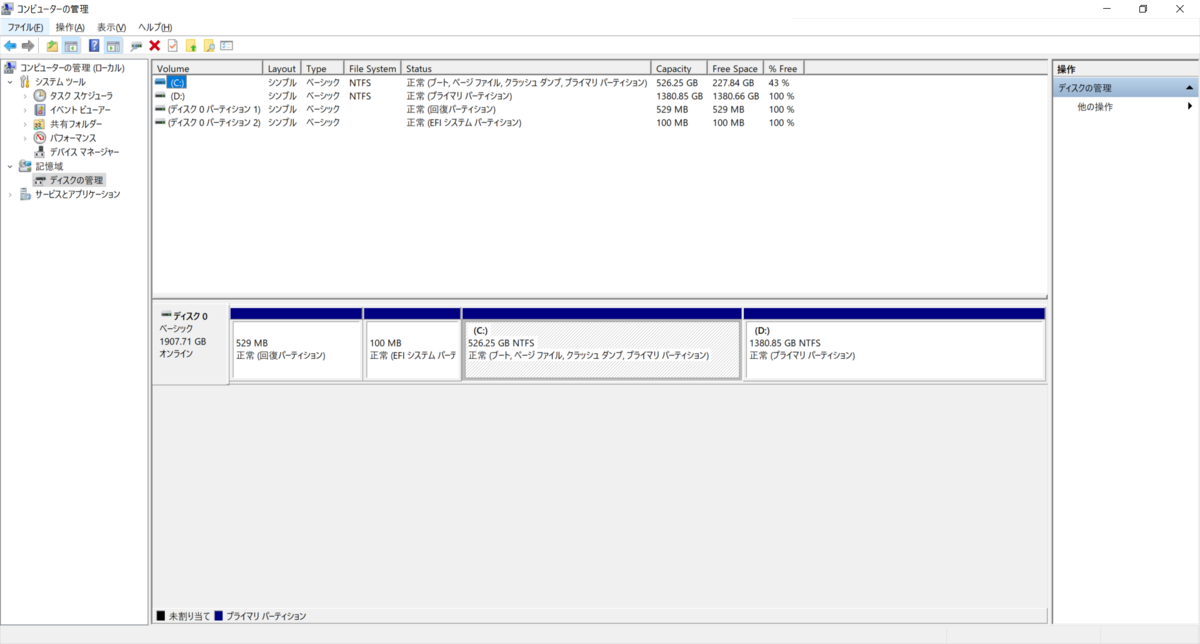Sort by the File System column header

(x=372, y=68)
